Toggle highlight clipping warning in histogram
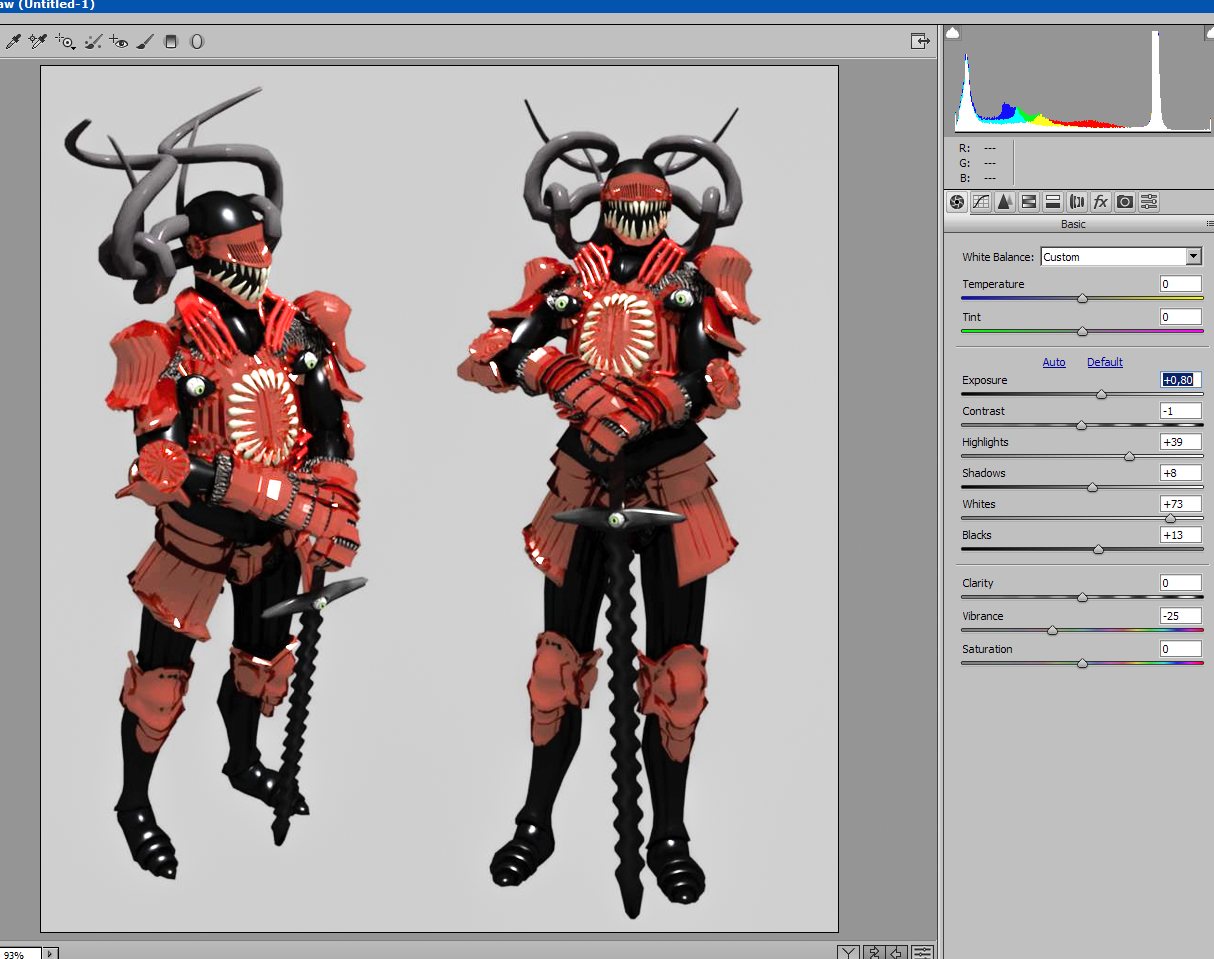 tap(1209, 33)
